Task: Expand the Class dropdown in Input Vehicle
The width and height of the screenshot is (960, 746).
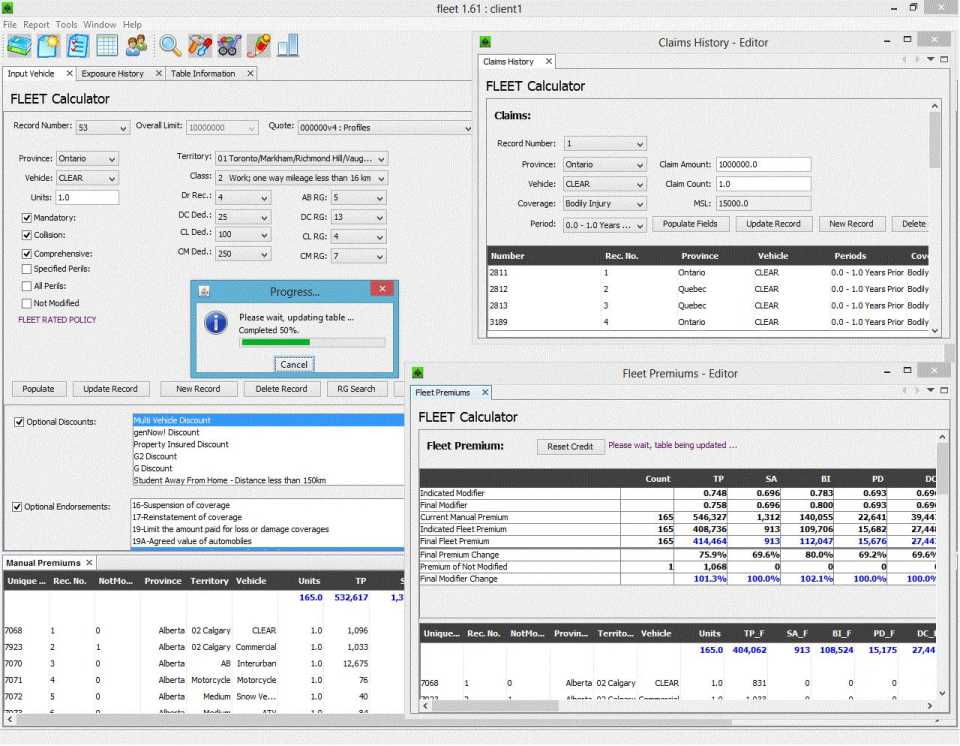Action: pyautogui.click(x=301, y=178)
